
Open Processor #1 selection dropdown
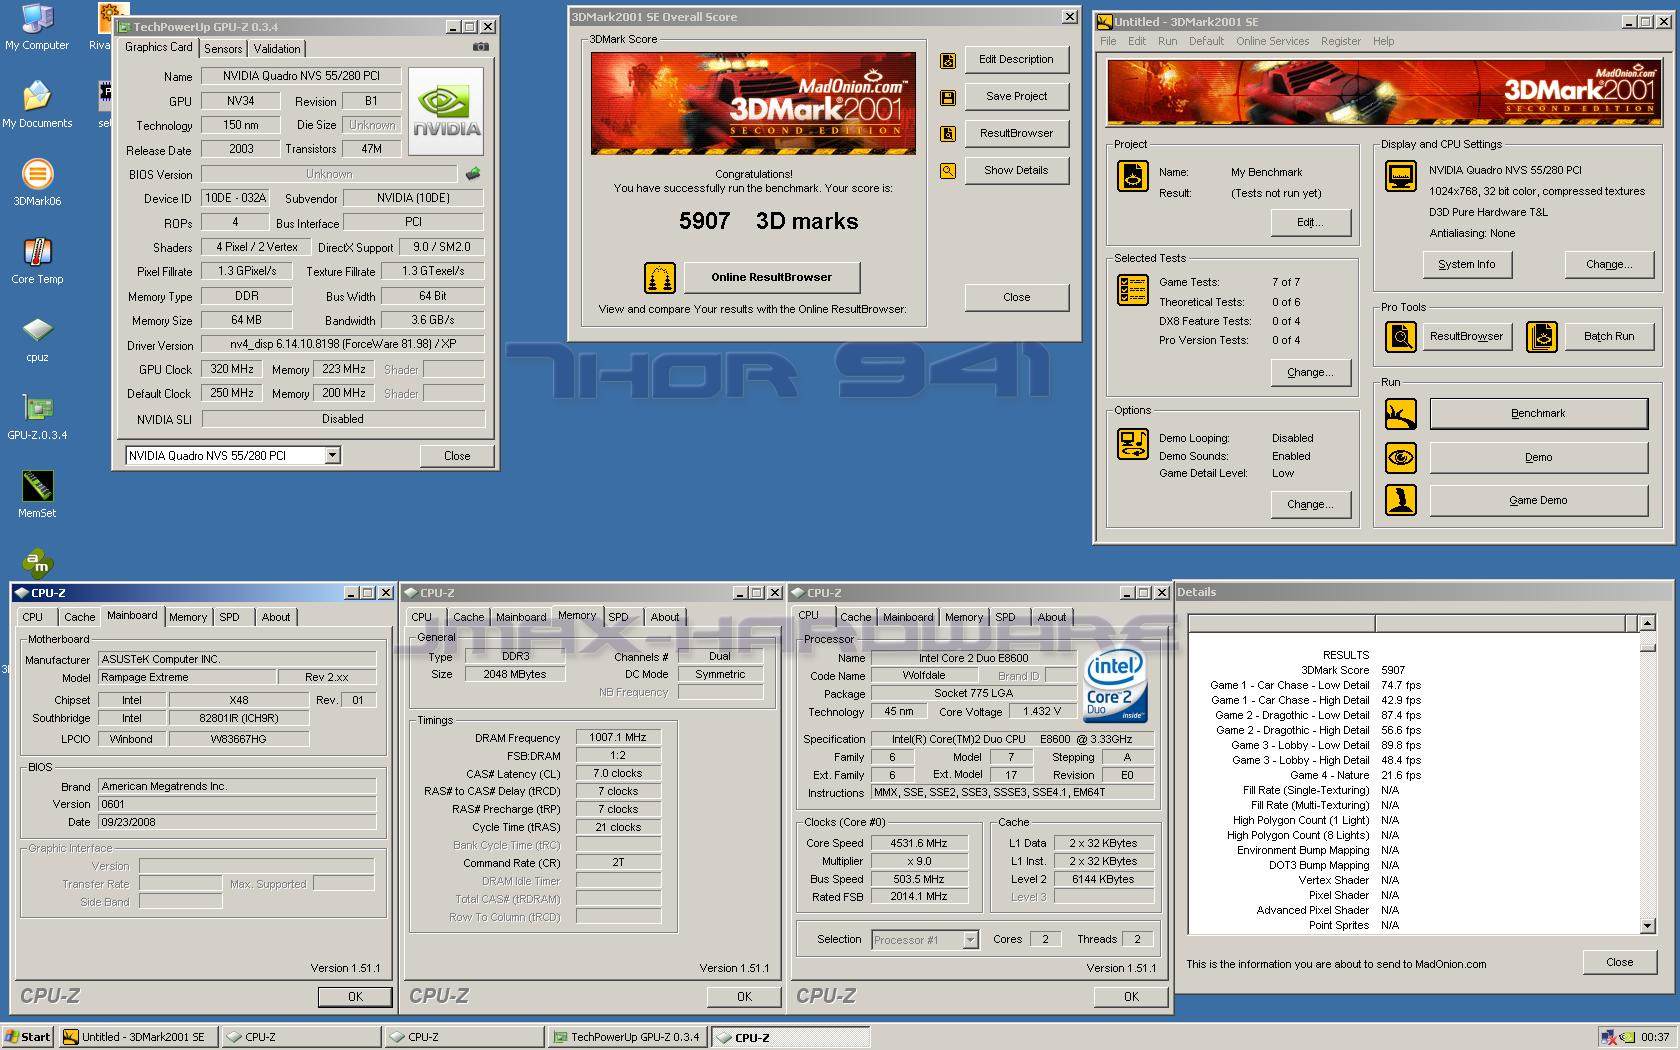point(969,940)
